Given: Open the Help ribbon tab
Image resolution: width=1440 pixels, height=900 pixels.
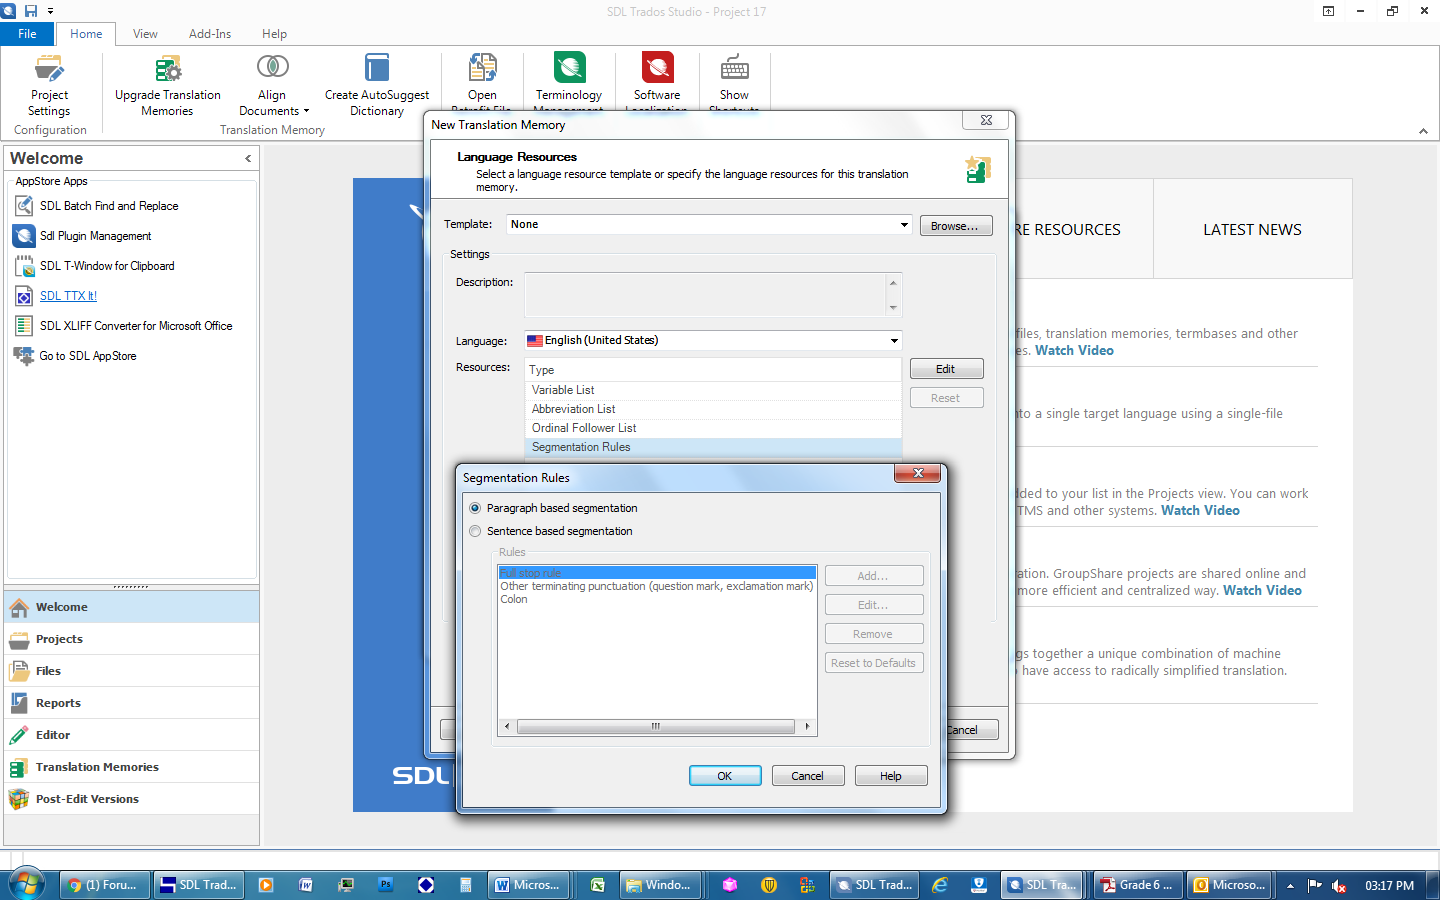Looking at the screenshot, I should [274, 34].
